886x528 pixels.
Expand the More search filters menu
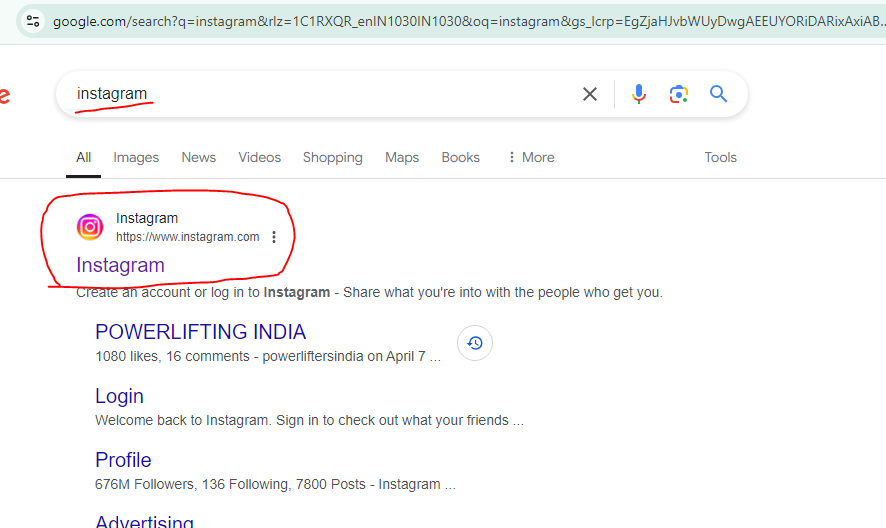tap(531, 157)
